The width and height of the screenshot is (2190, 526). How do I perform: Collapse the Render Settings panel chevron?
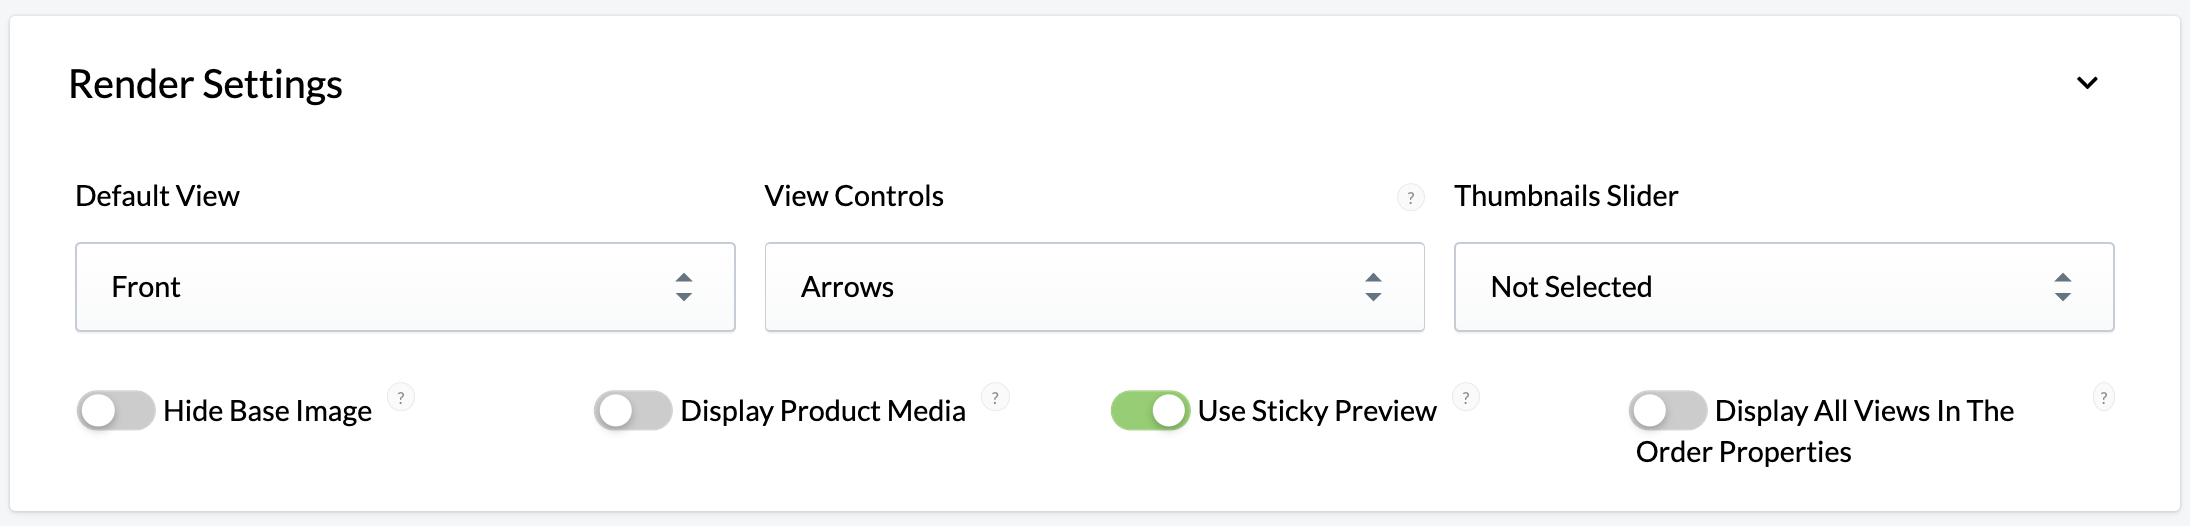tap(2087, 83)
